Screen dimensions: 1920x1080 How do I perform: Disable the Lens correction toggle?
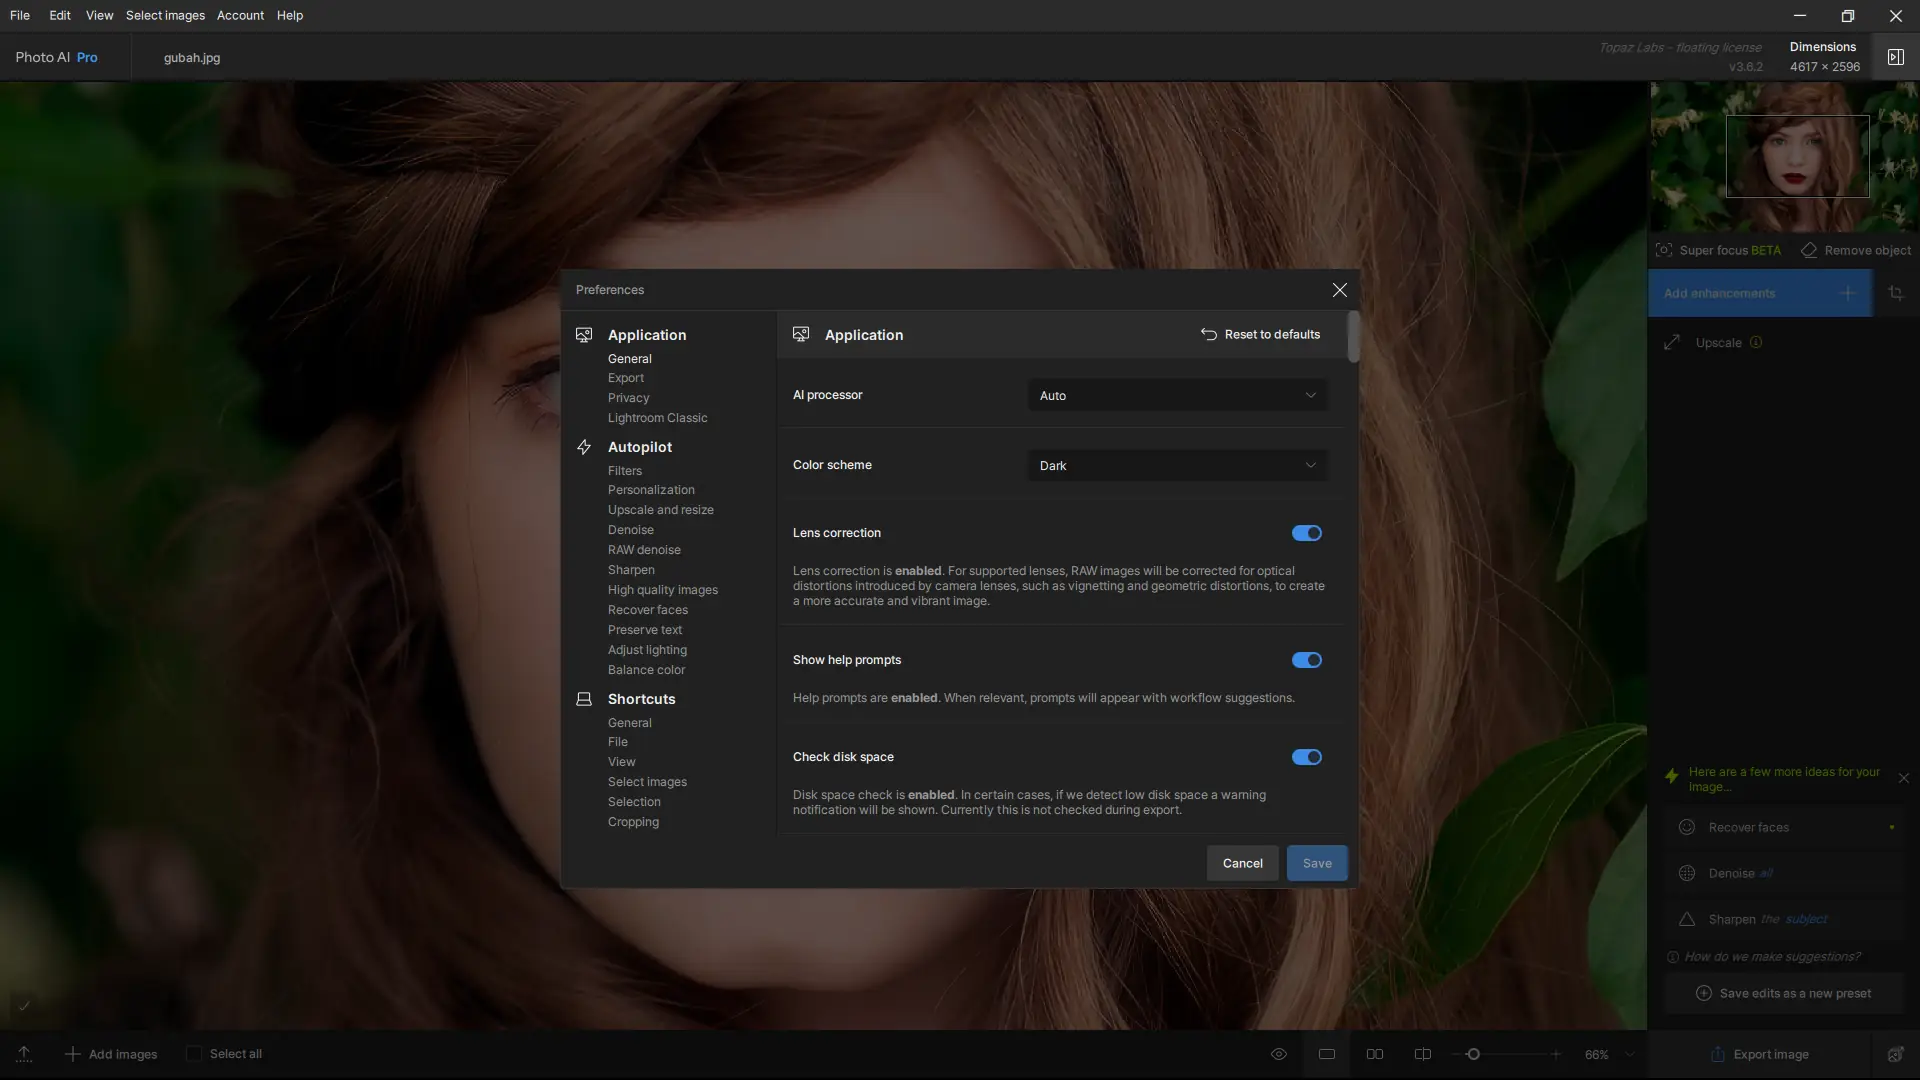[x=1306, y=533]
